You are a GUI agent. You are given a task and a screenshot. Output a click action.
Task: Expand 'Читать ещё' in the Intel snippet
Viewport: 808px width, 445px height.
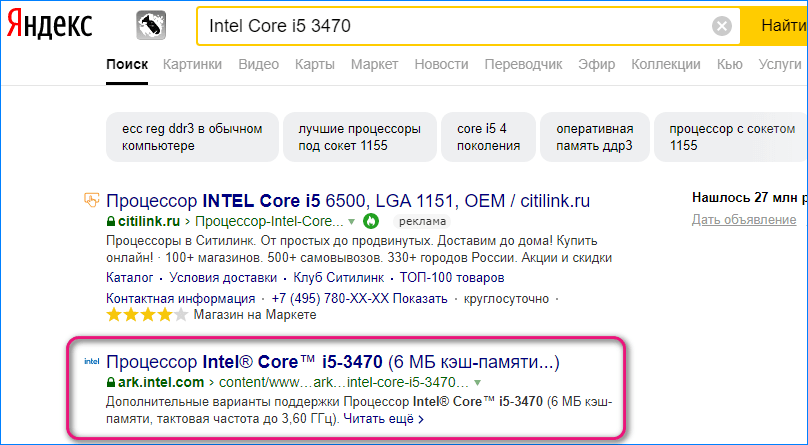(386, 419)
